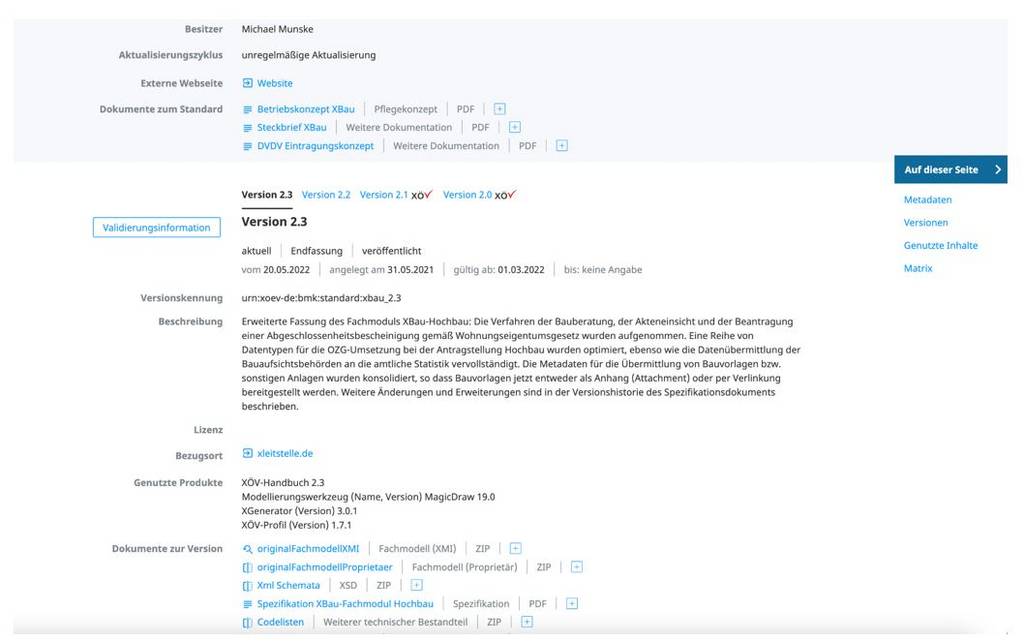
Task: Open the Matrix section link
Action: 917,268
